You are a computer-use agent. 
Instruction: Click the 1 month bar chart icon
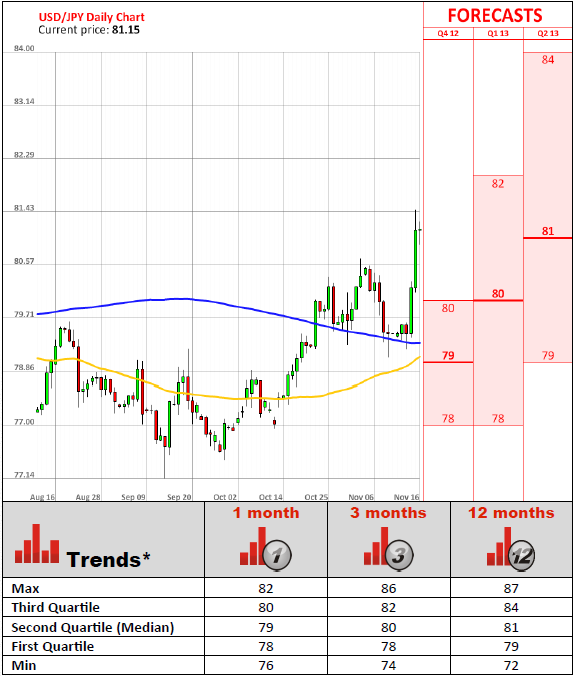click(x=266, y=549)
